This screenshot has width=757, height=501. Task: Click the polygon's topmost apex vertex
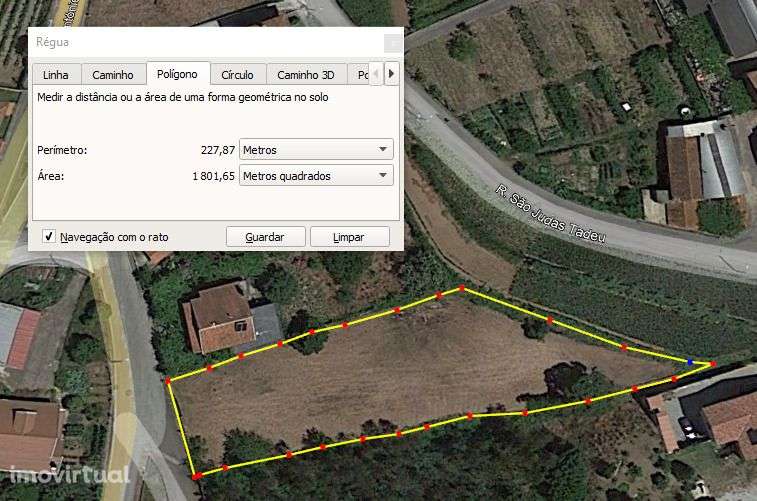pos(462,288)
